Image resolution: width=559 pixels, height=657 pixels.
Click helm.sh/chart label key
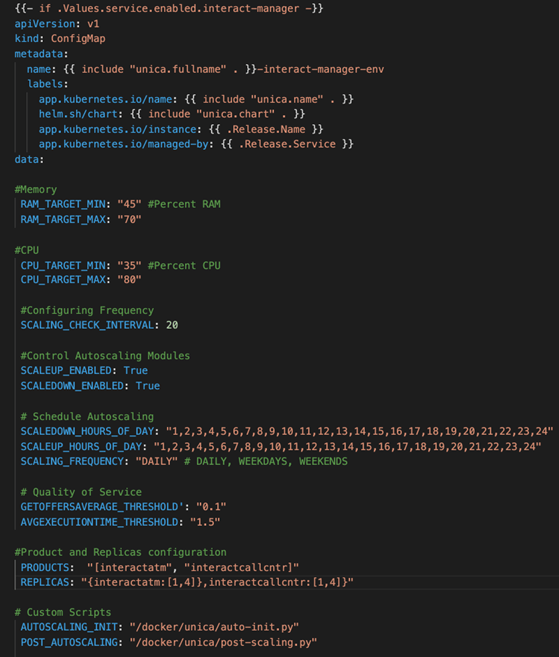78,114
